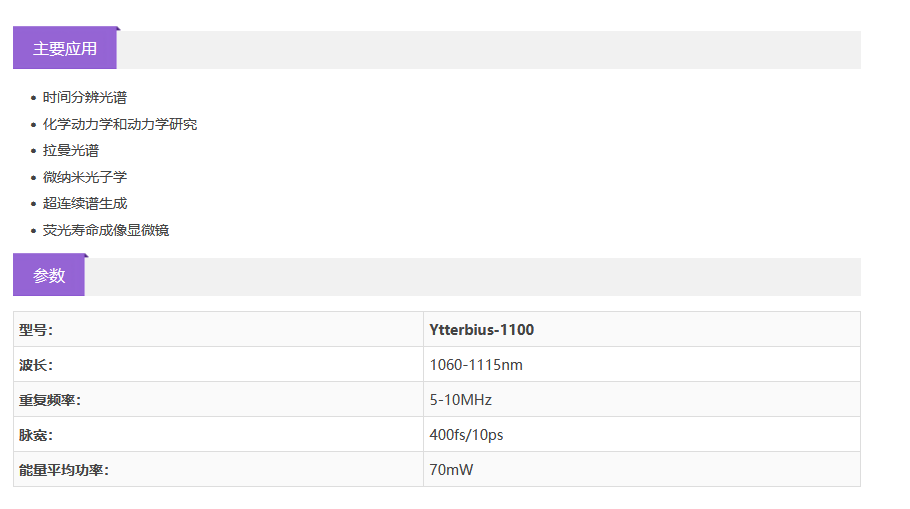Screen dimensions: 910x509
Task: Click the 主要应用 purple section tab
Action: click(x=65, y=49)
